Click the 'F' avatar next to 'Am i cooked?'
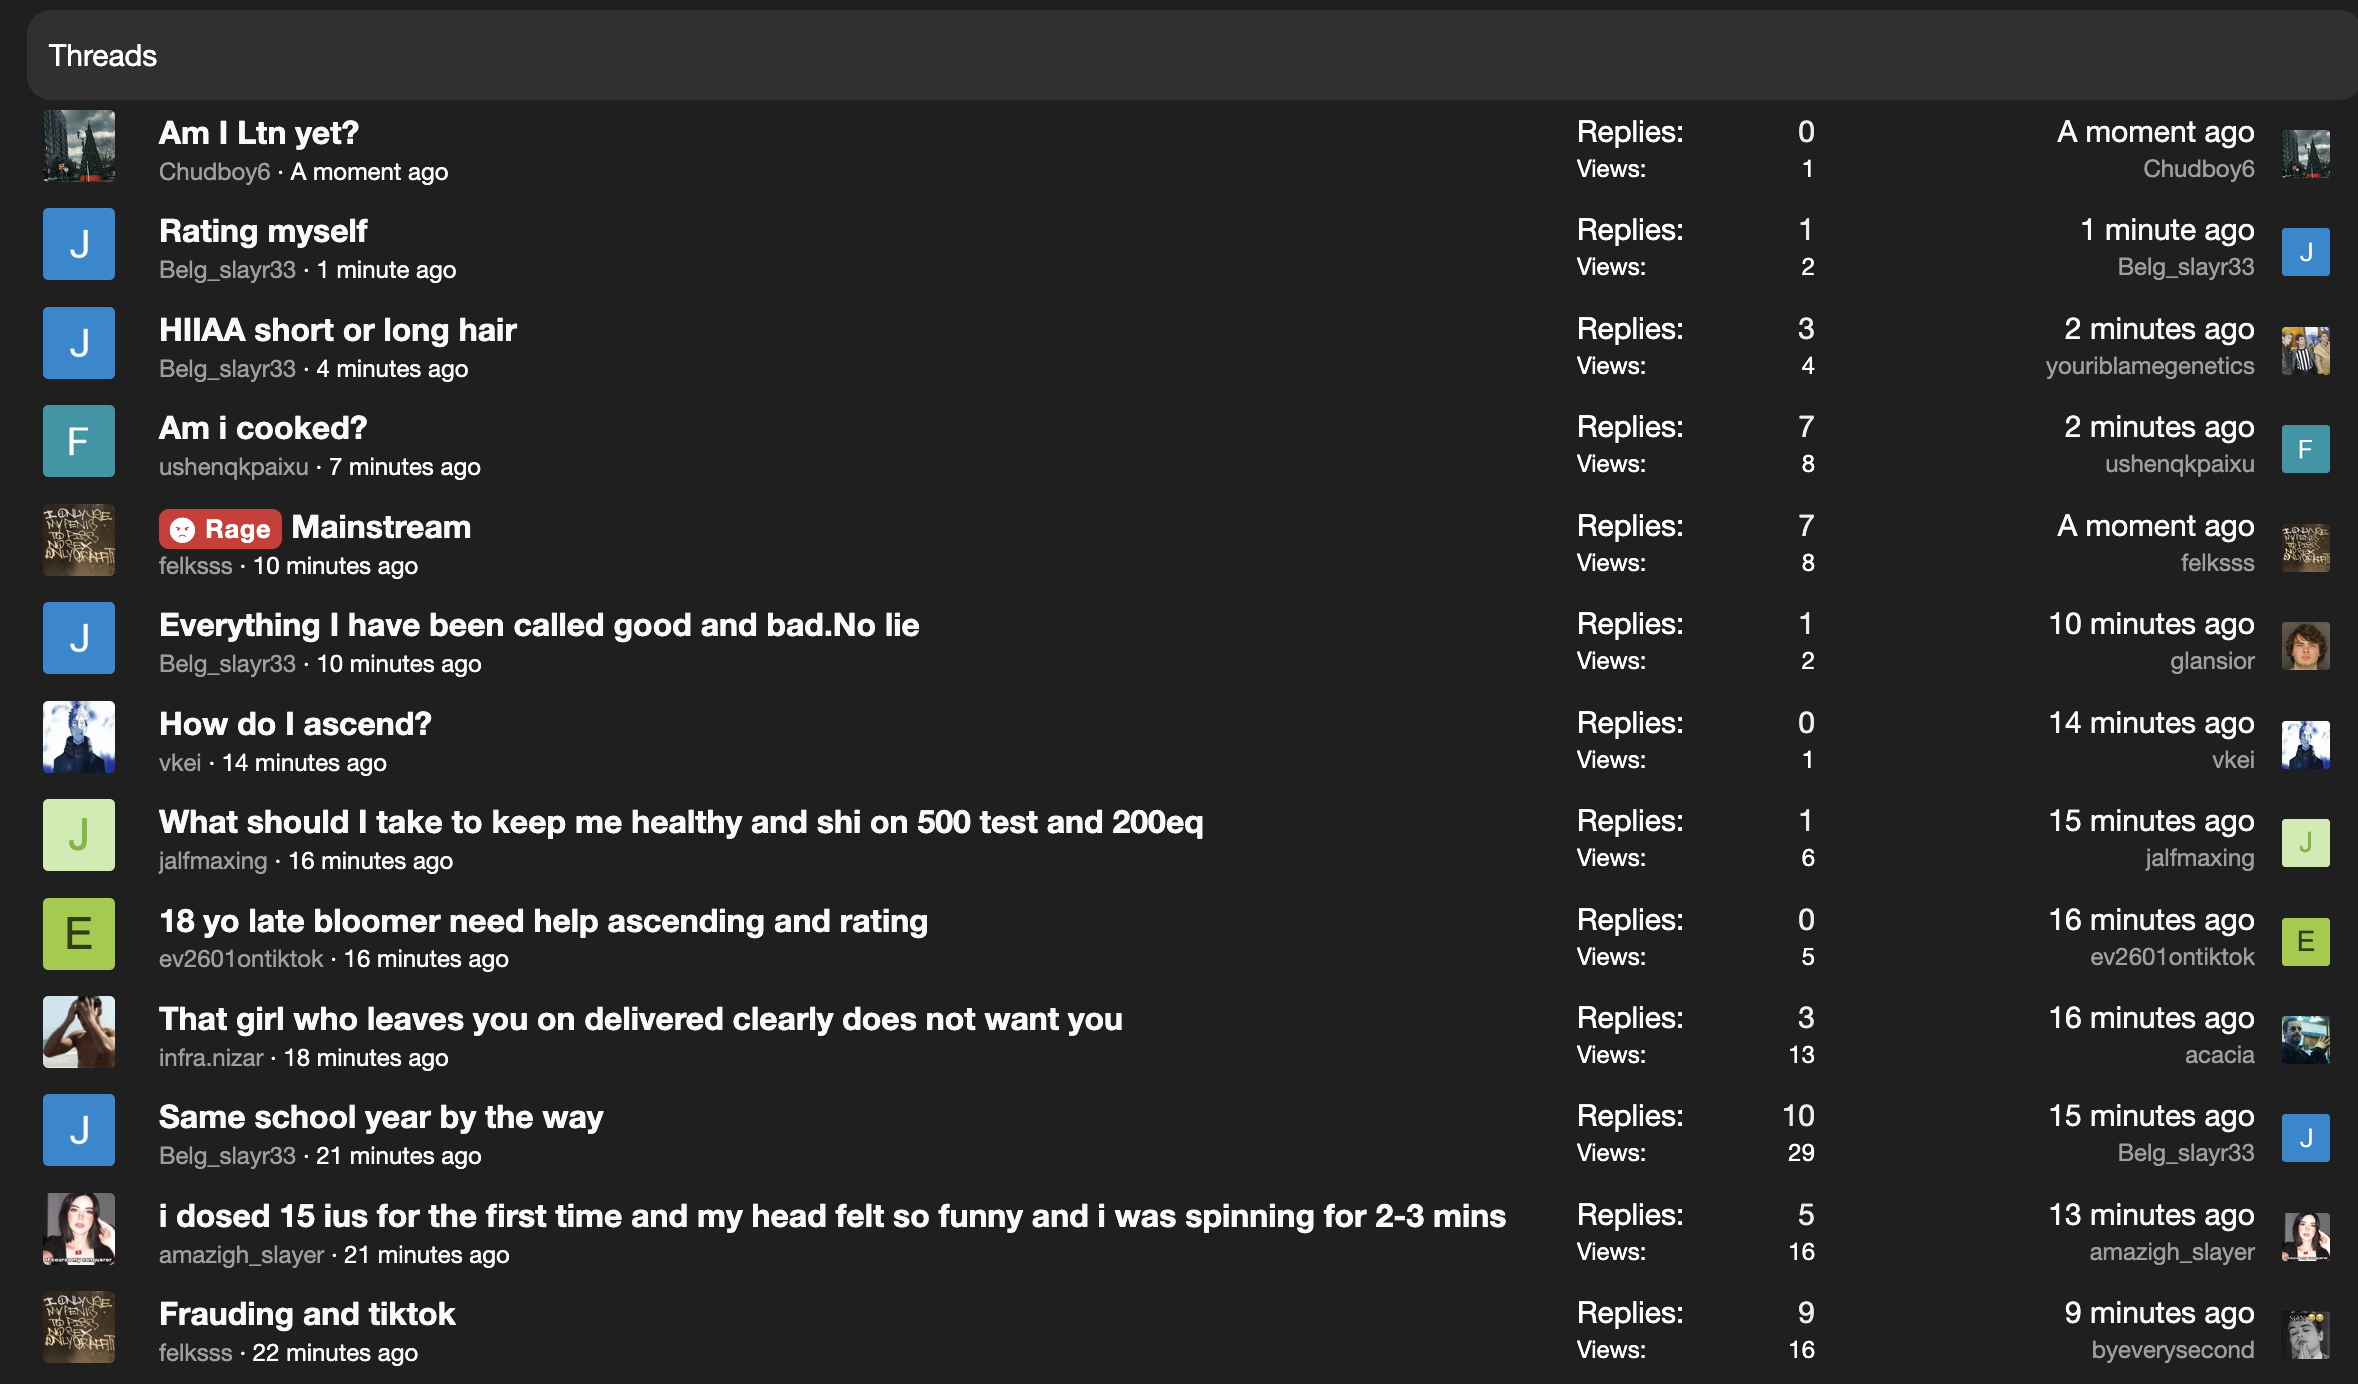 point(79,441)
